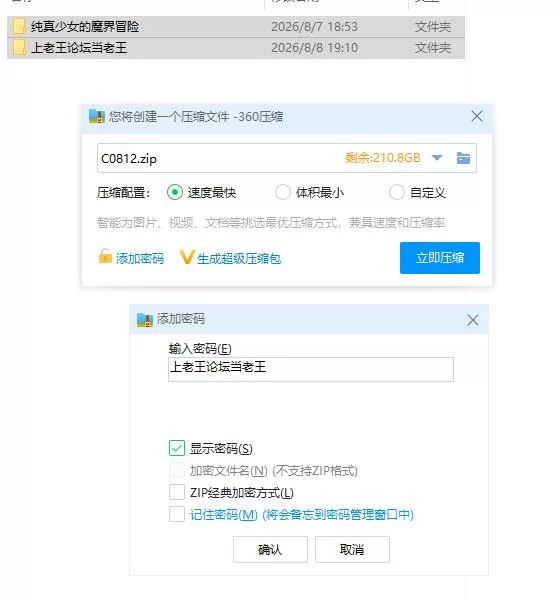Close the create compressed file dialog
The width and height of the screenshot is (559, 601).
click(x=477, y=116)
